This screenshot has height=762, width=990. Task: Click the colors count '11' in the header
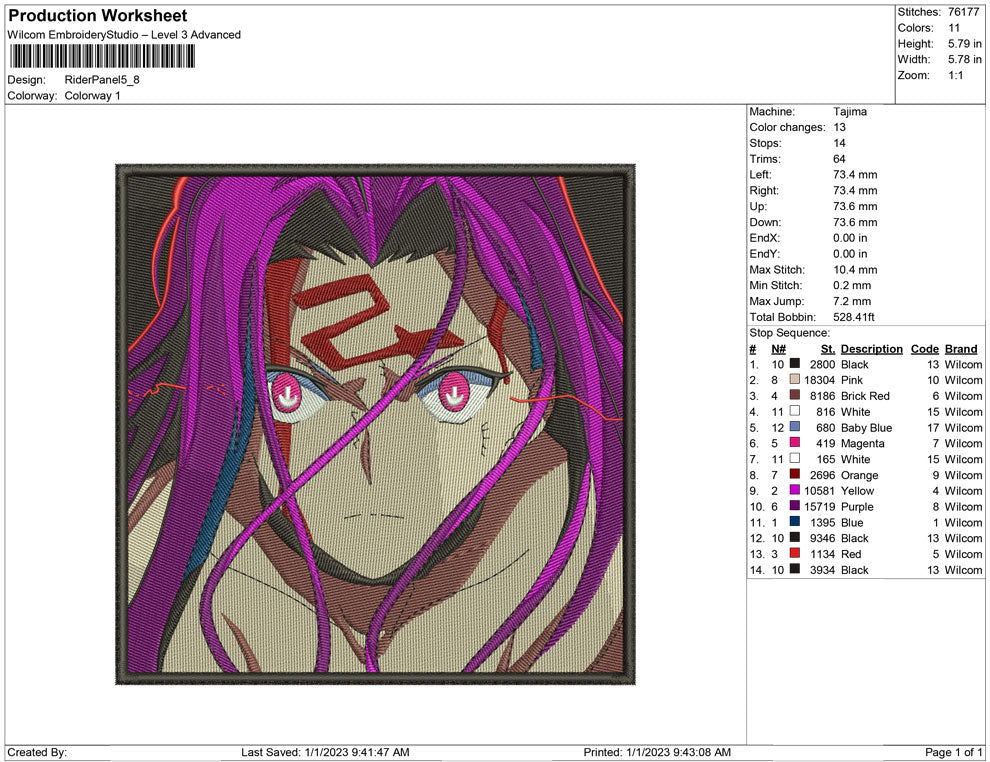pyautogui.click(x=953, y=28)
